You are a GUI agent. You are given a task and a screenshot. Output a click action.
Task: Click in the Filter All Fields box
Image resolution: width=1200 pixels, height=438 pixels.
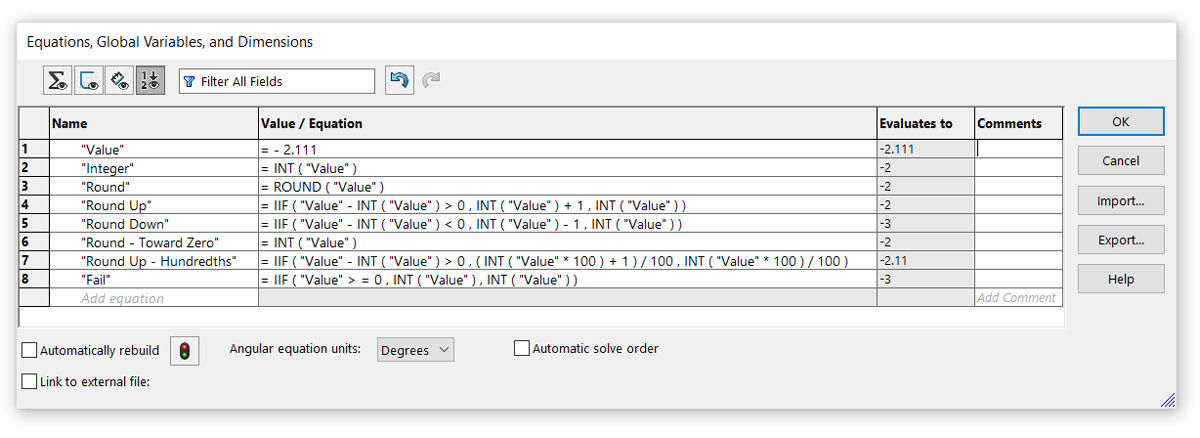click(x=285, y=82)
